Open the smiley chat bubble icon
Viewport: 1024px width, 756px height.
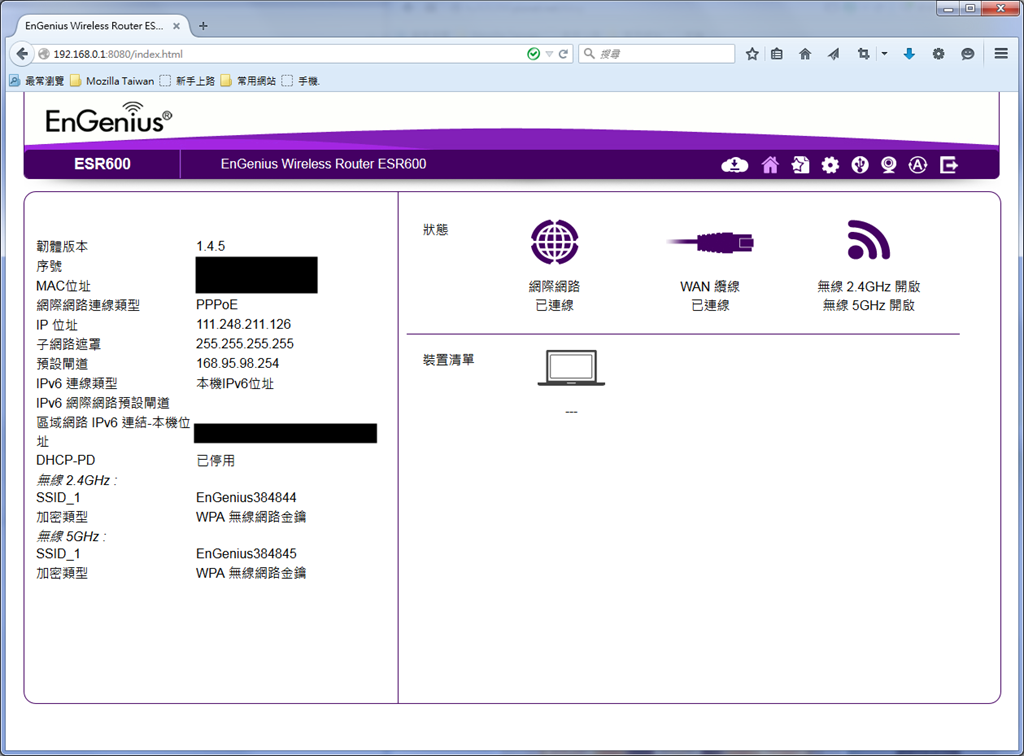pyautogui.click(x=968, y=54)
